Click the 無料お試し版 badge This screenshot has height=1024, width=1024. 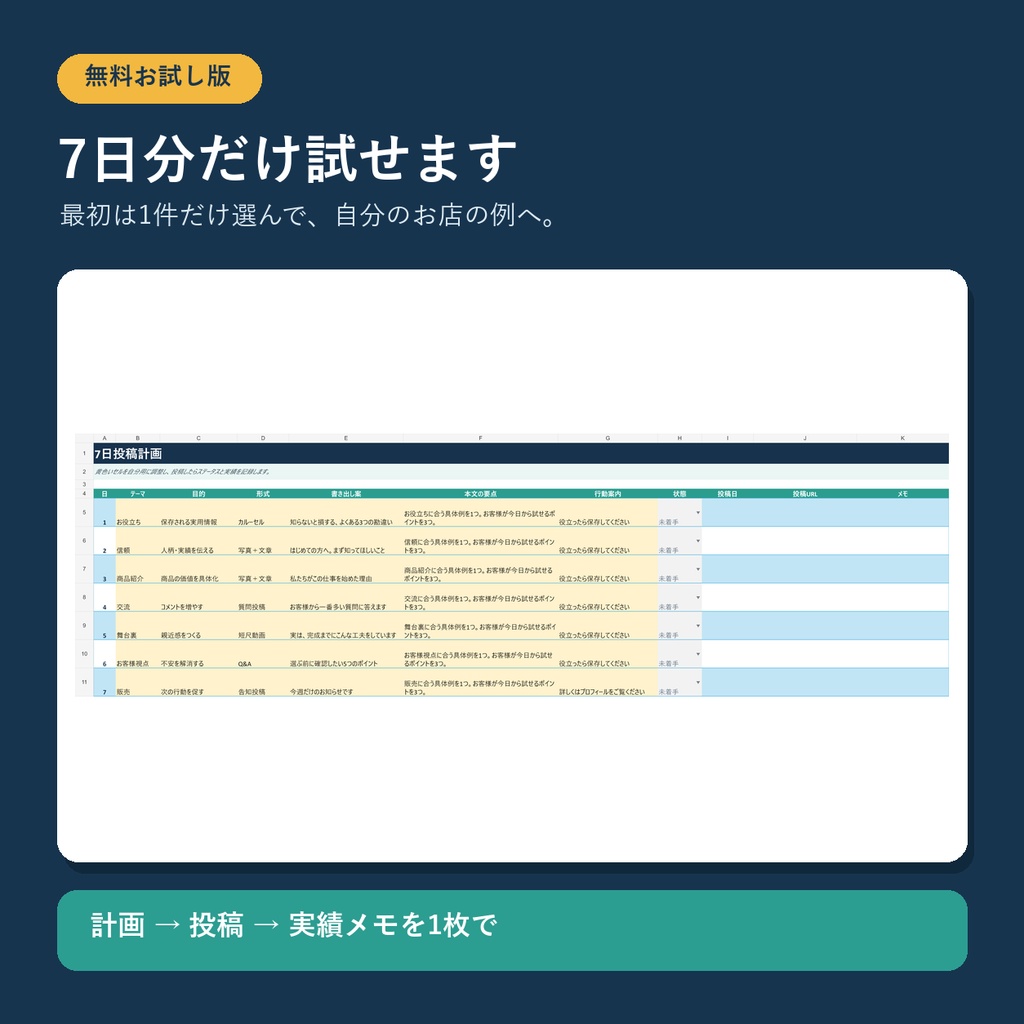159,78
